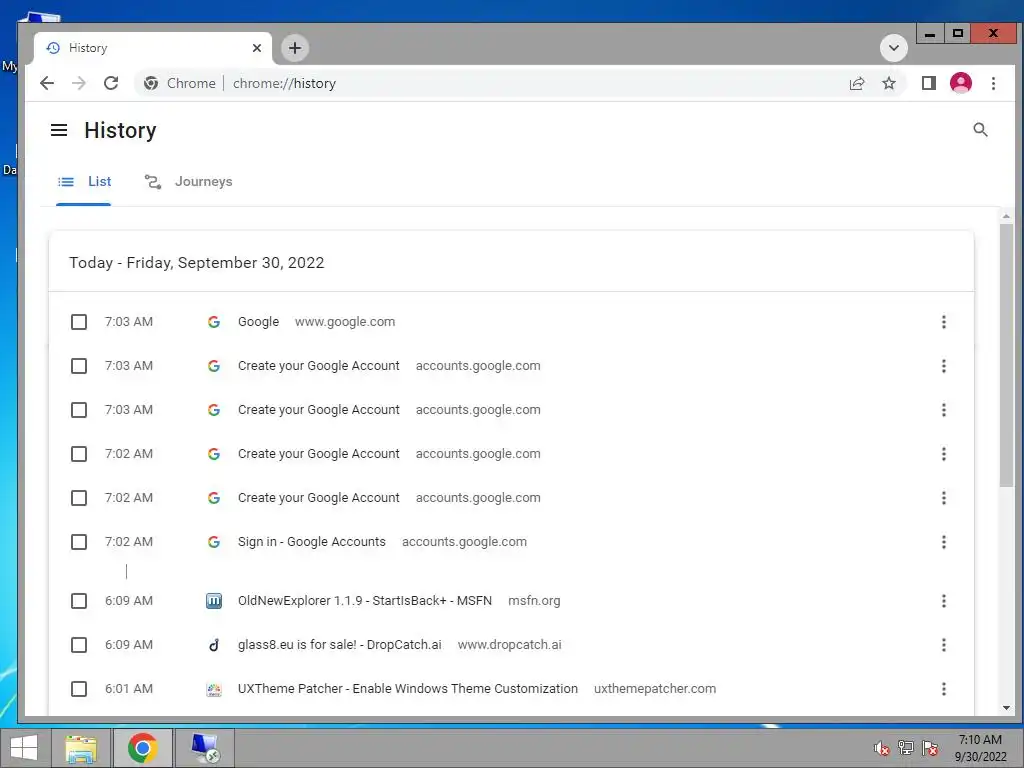
Task: Open actions menu for first 7:02 AM Create your Google Account
Action: point(943,454)
